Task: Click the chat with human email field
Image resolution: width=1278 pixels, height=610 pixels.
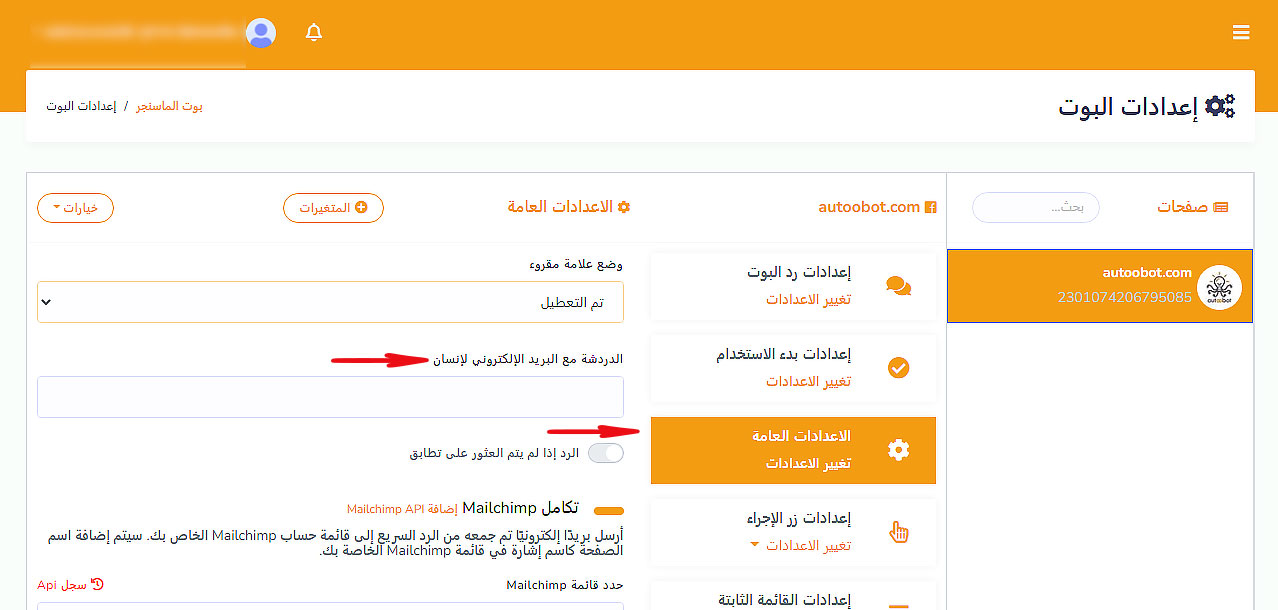Action: [x=330, y=397]
